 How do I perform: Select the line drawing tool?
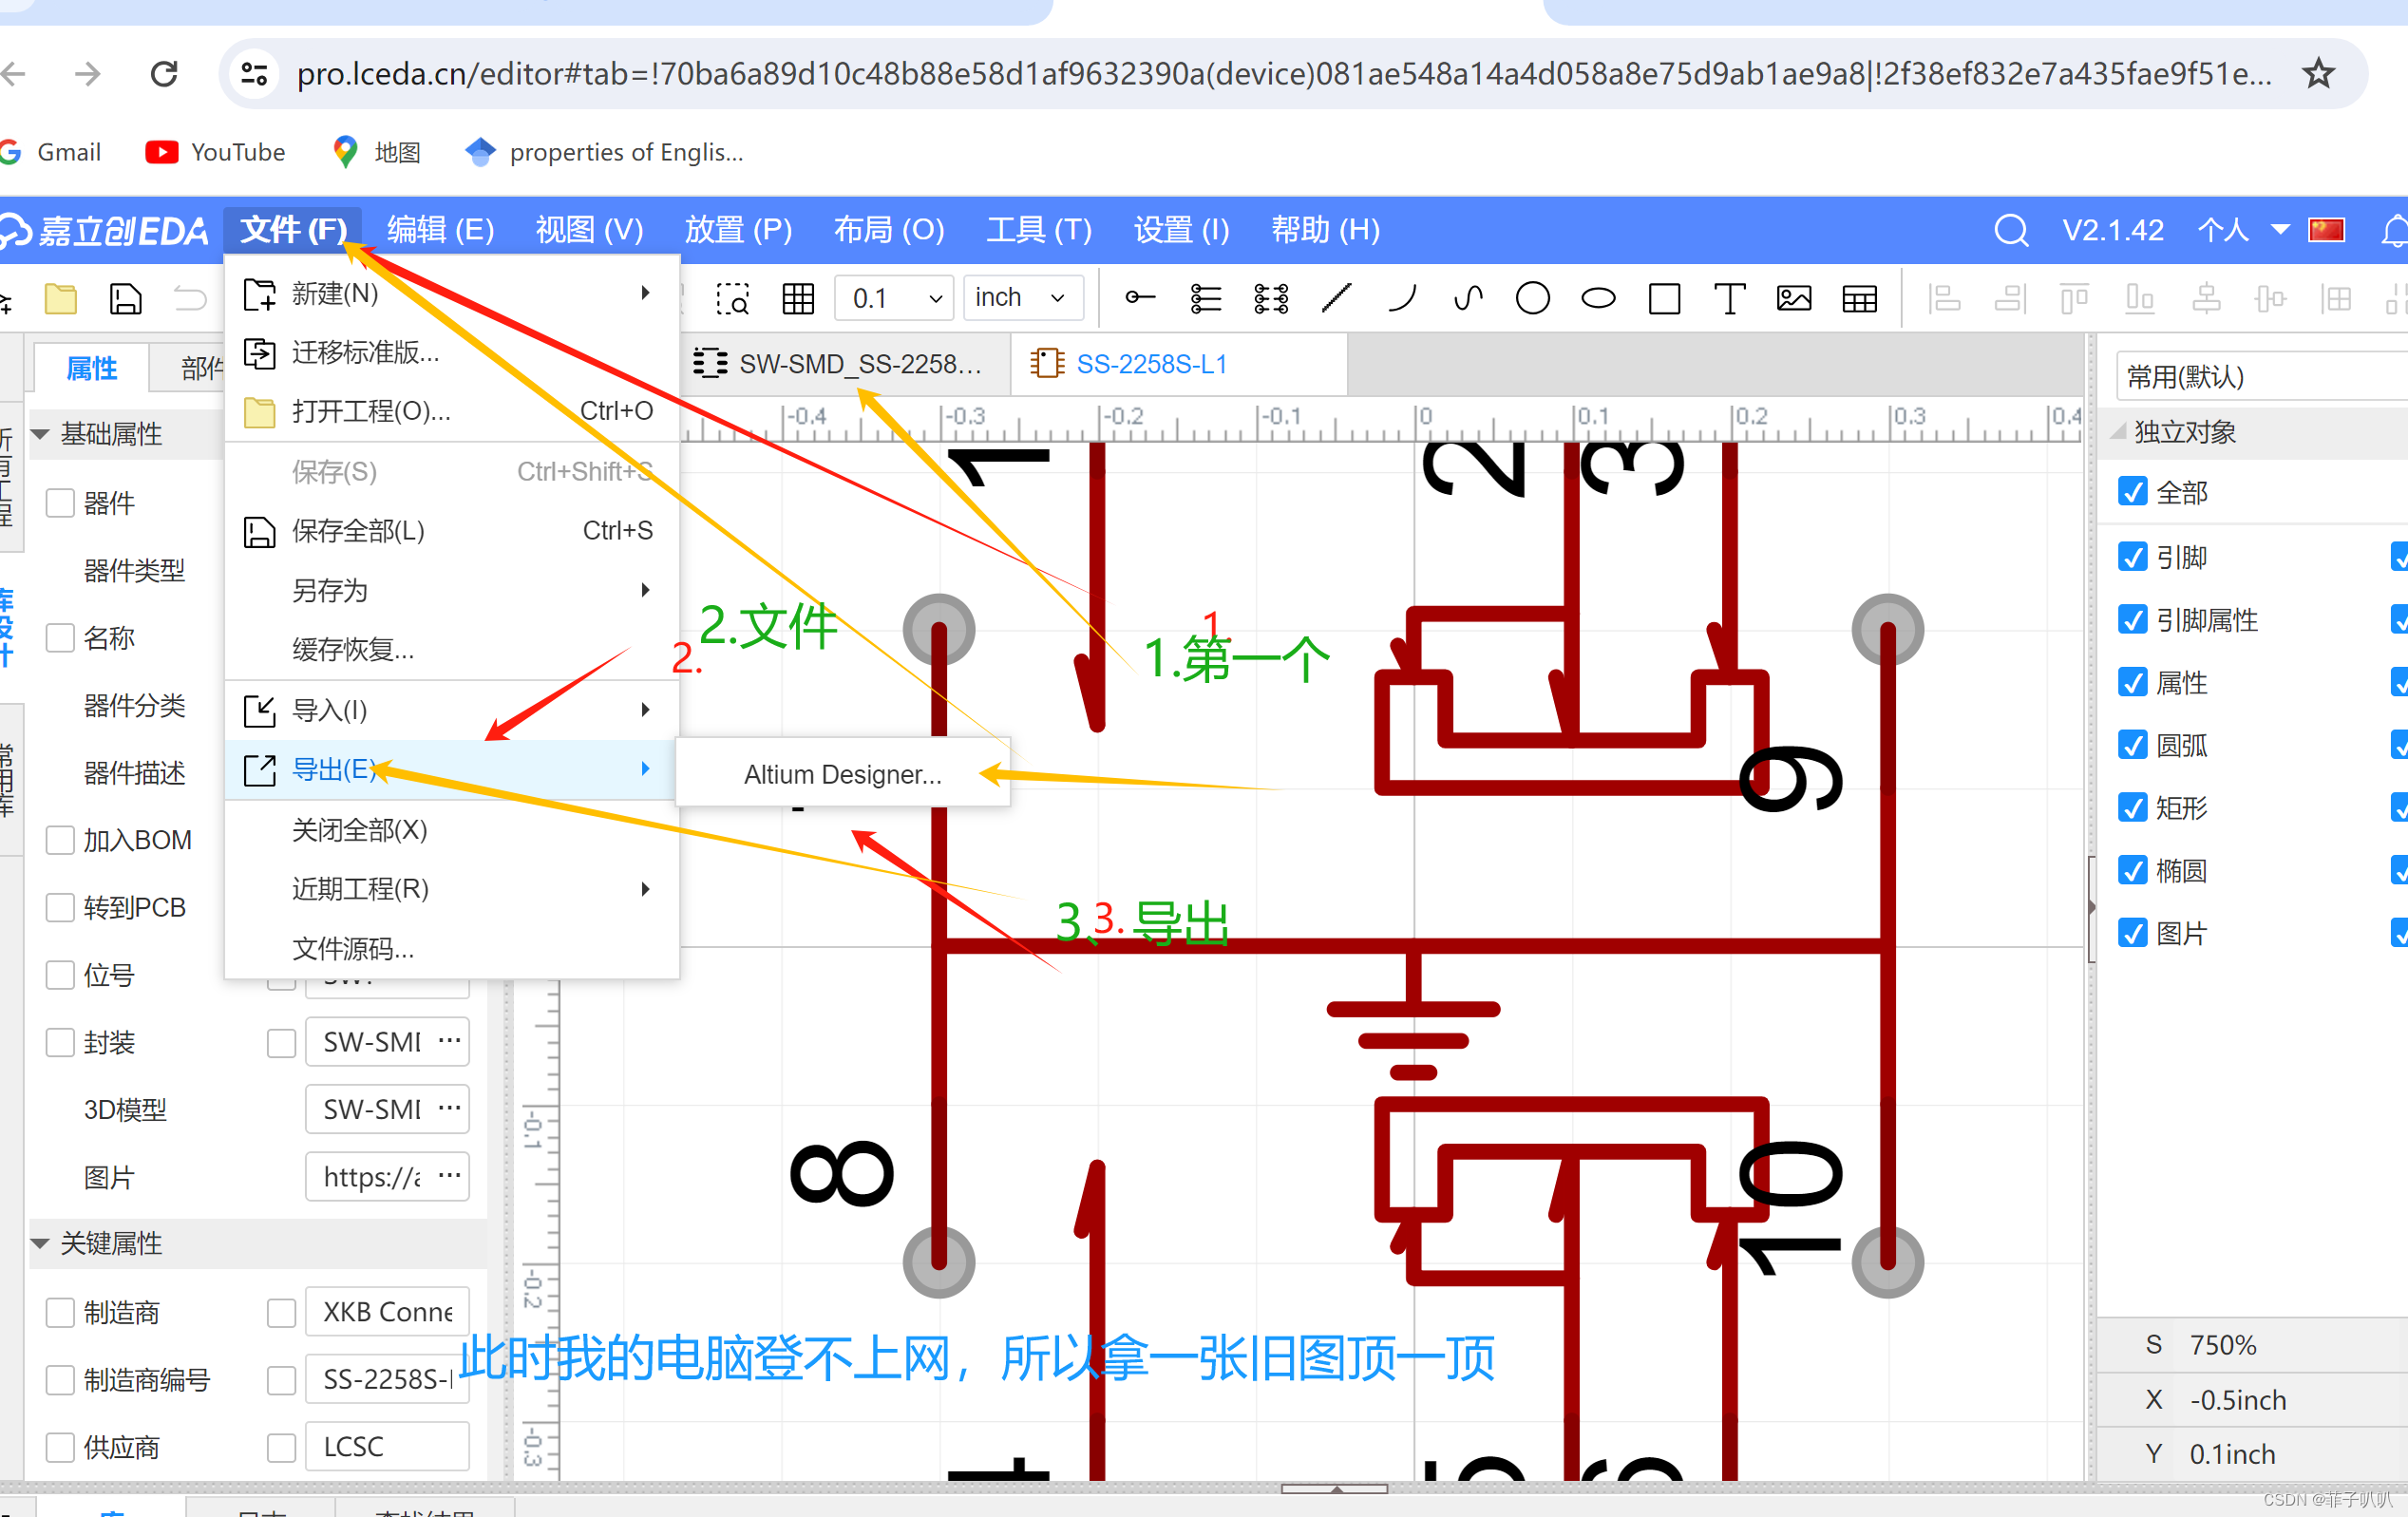[x=1337, y=298]
